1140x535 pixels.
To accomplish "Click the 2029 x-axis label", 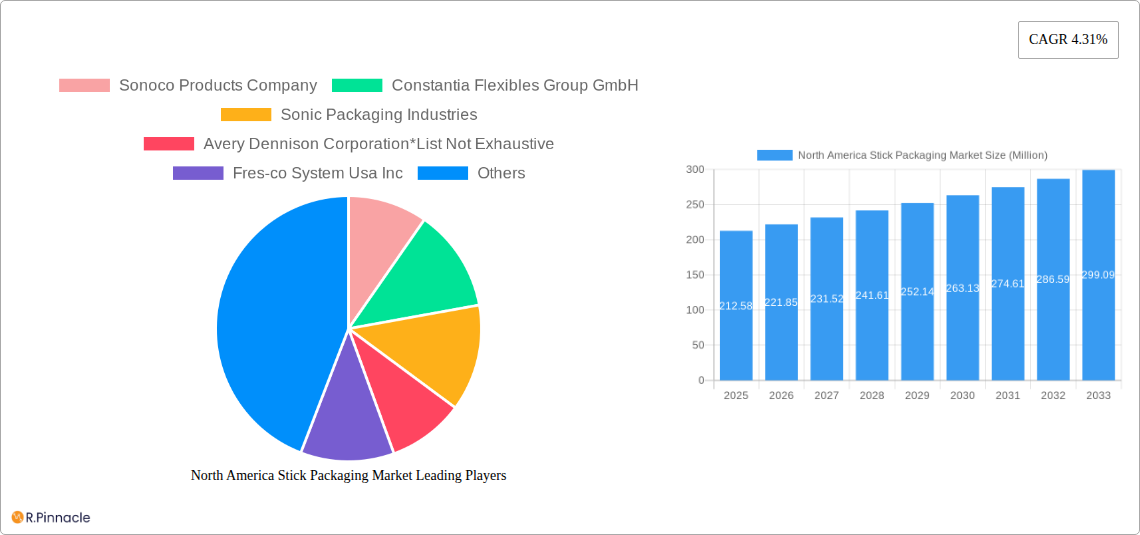I will (918, 396).
